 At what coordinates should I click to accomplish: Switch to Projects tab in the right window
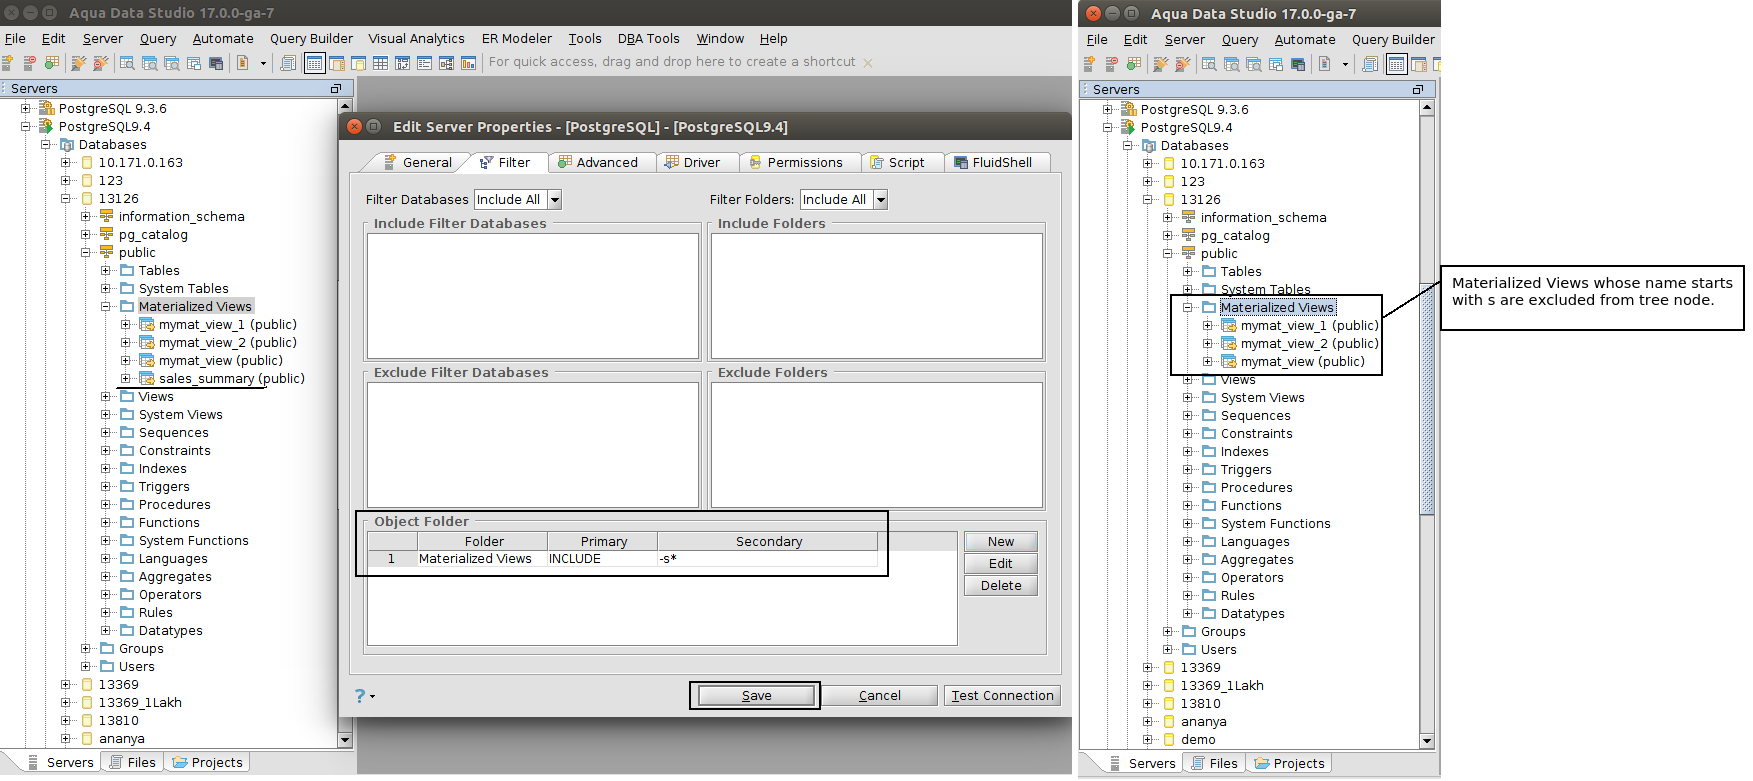coord(1290,764)
